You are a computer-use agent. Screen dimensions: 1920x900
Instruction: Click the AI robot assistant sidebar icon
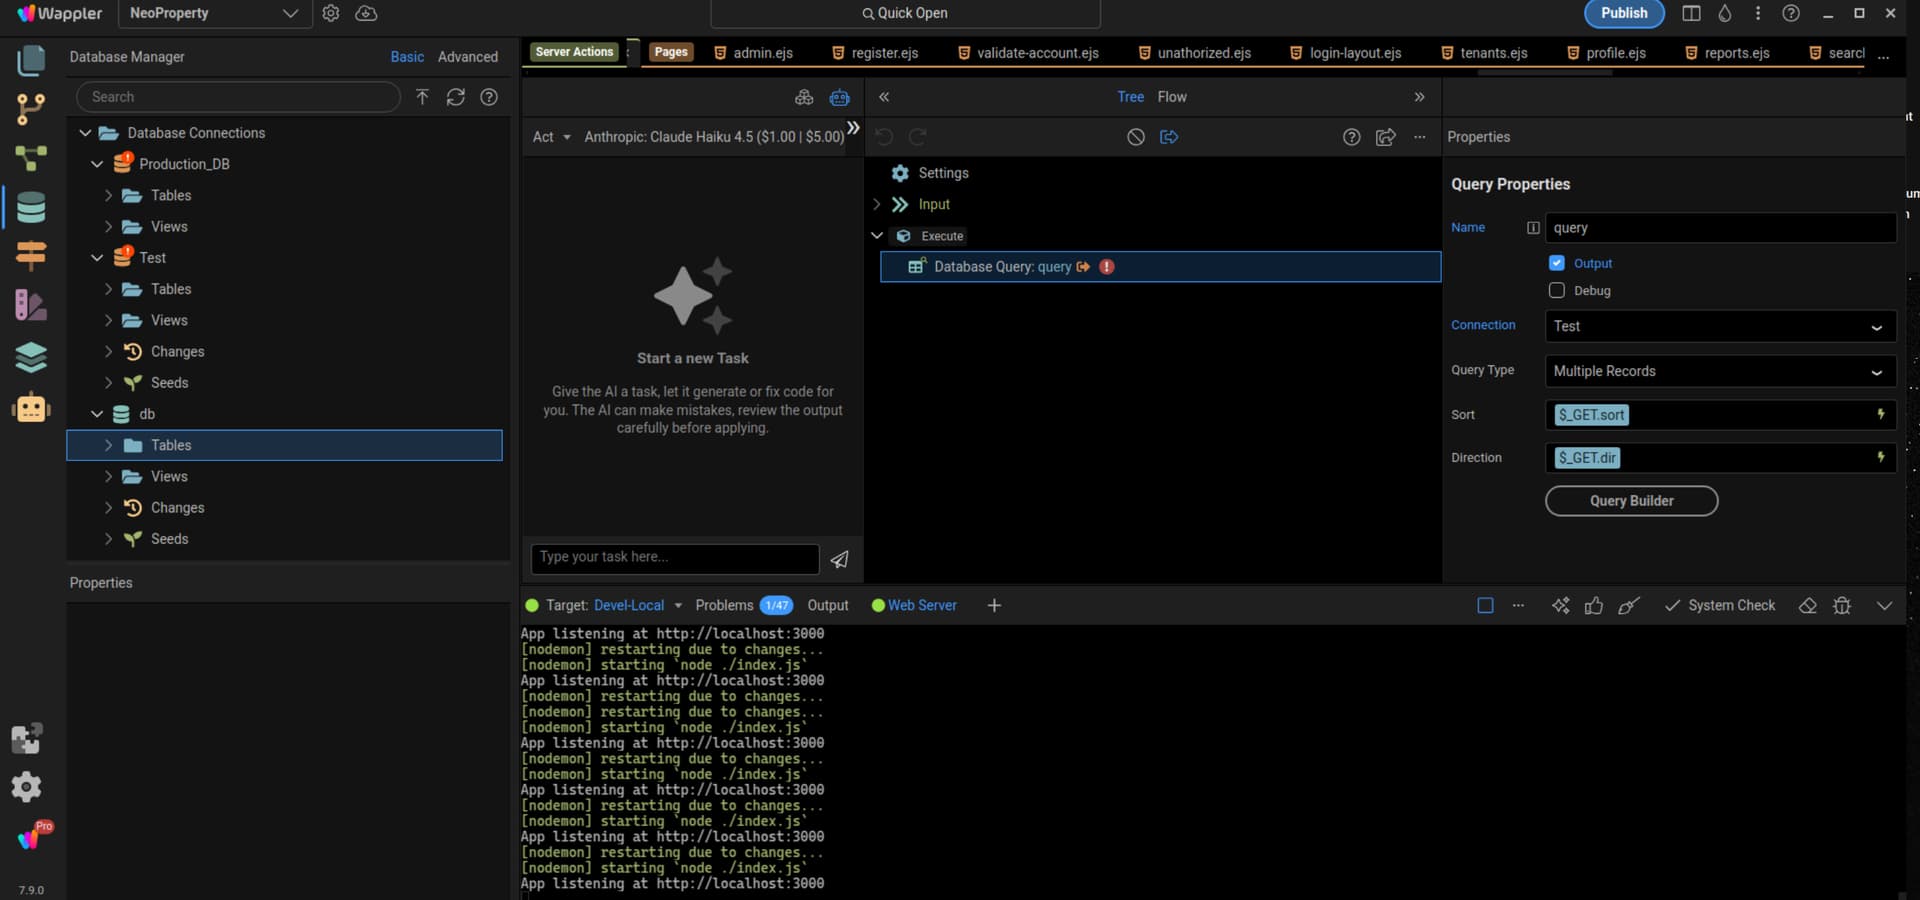coord(31,408)
